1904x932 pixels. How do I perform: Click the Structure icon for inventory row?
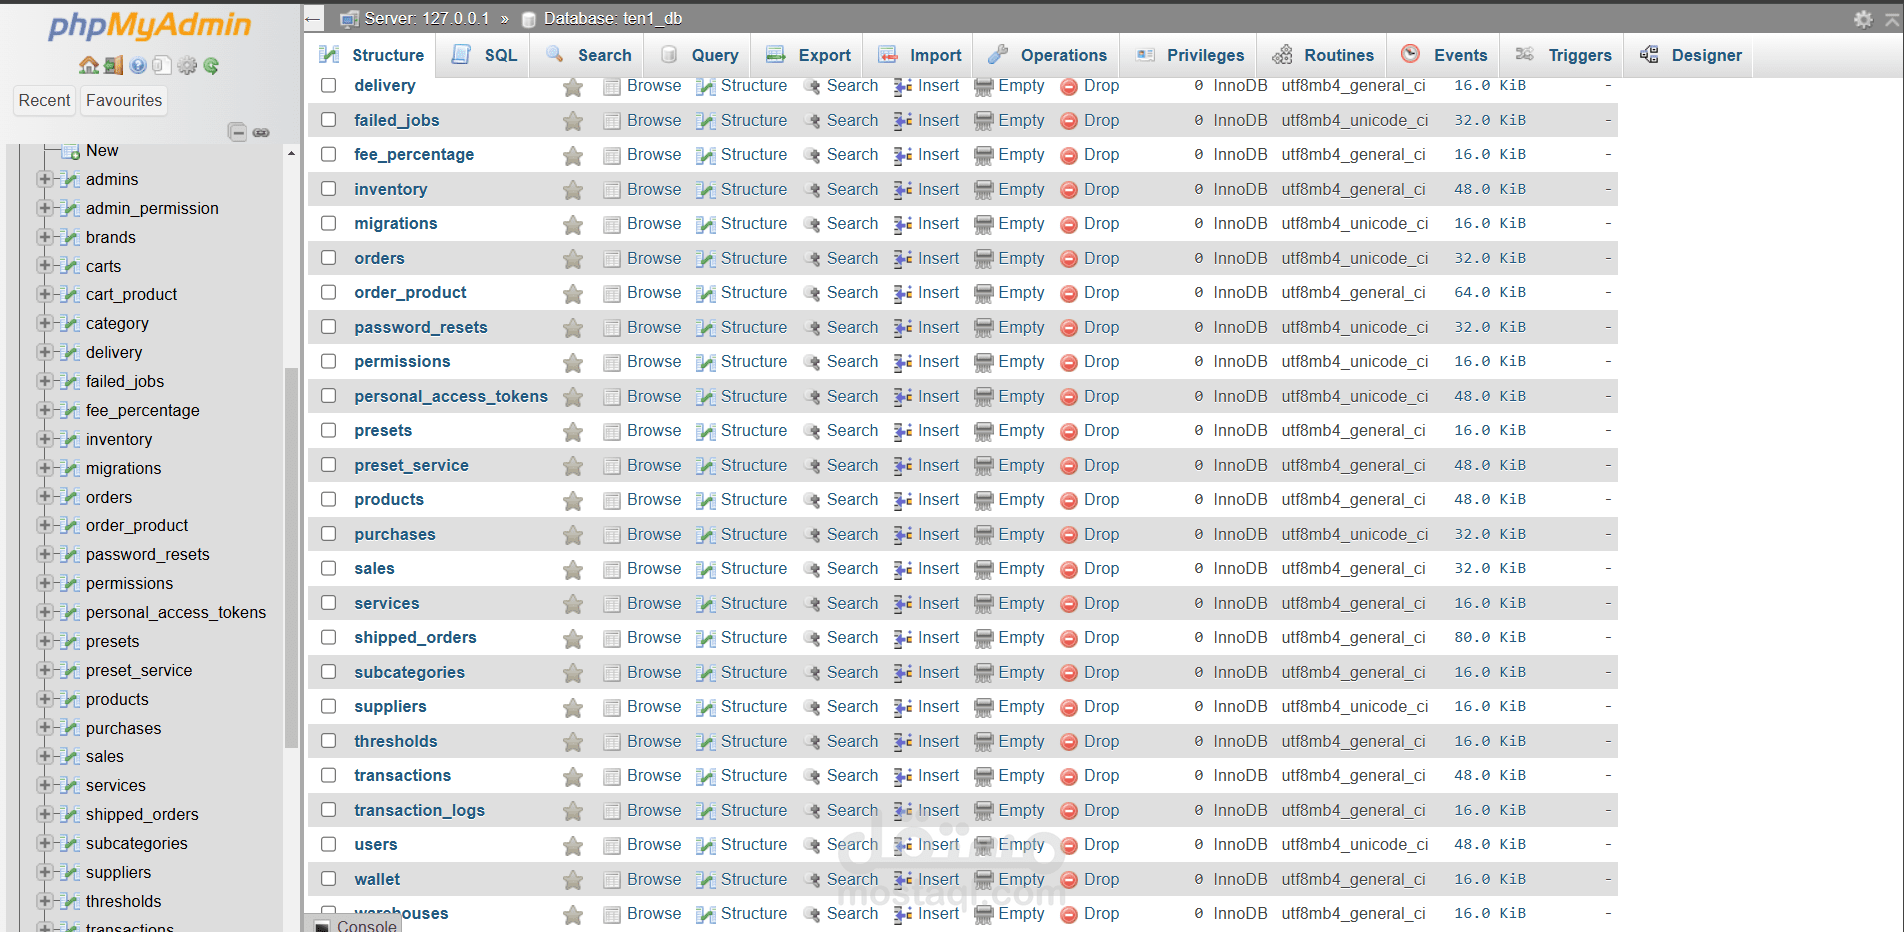click(x=706, y=190)
